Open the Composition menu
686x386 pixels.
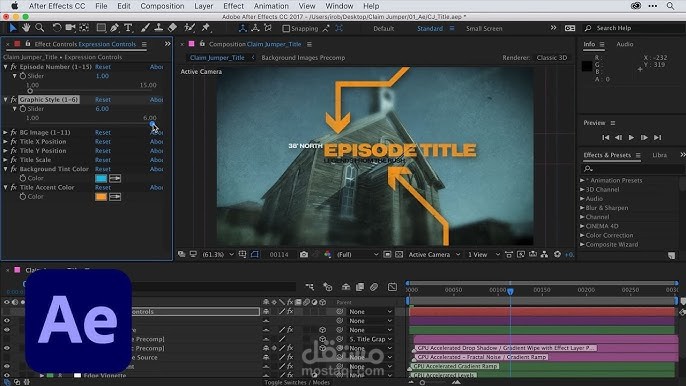tap(162, 6)
